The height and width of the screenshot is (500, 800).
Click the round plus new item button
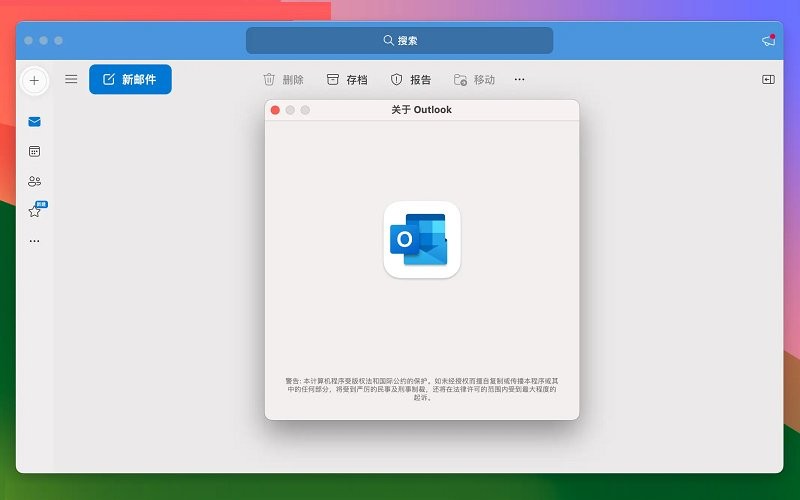[x=34, y=80]
